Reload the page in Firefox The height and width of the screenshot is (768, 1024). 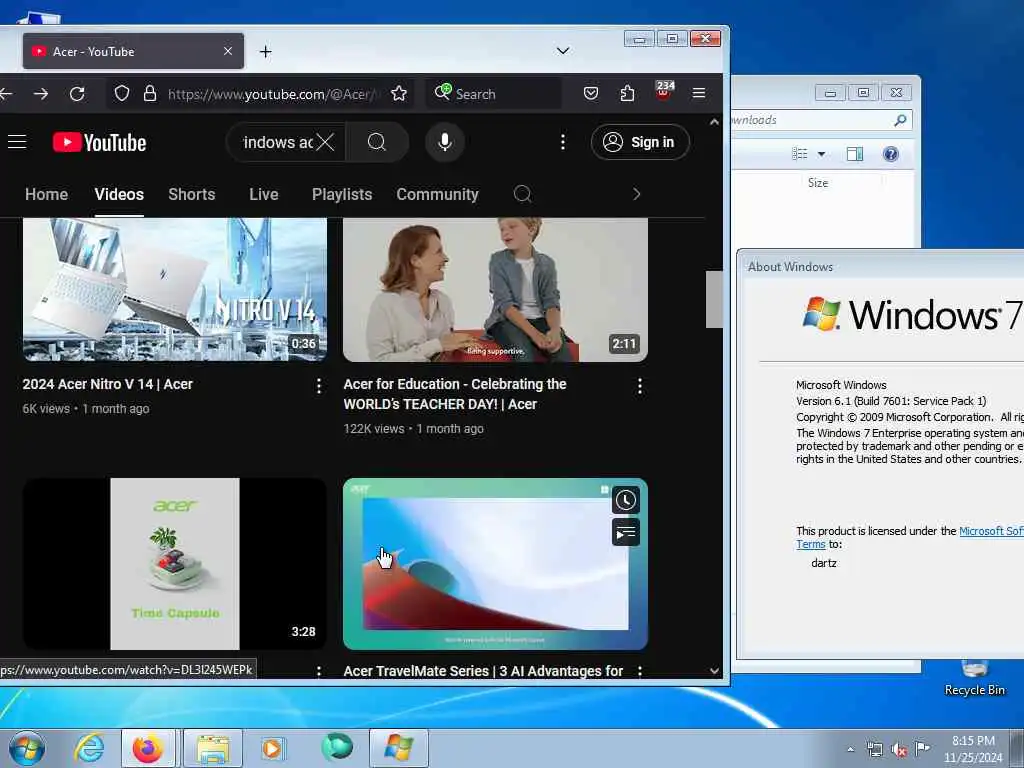coord(77,94)
